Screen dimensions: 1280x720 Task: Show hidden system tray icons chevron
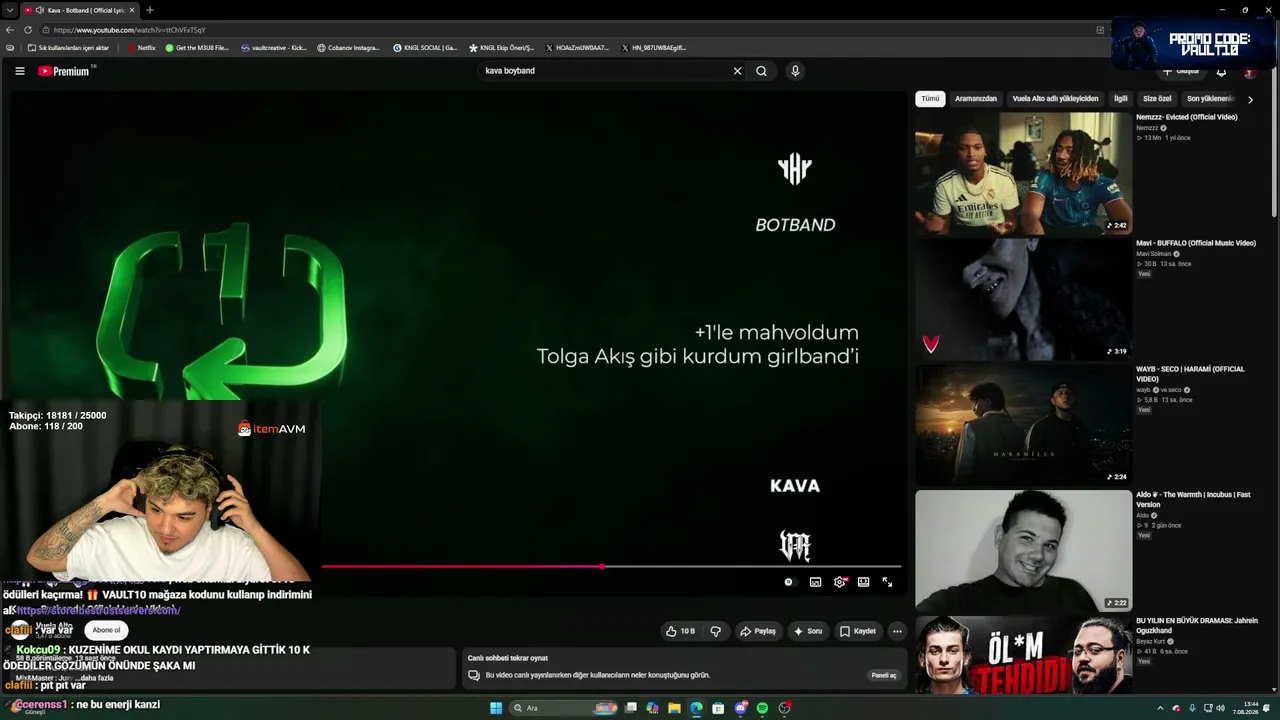(1160, 708)
